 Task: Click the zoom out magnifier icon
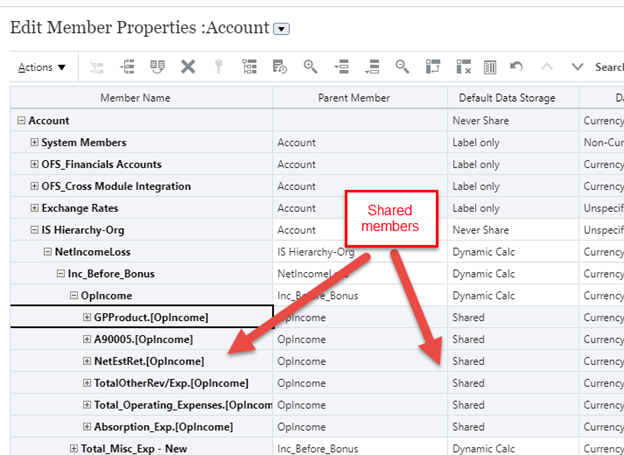point(402,67)
